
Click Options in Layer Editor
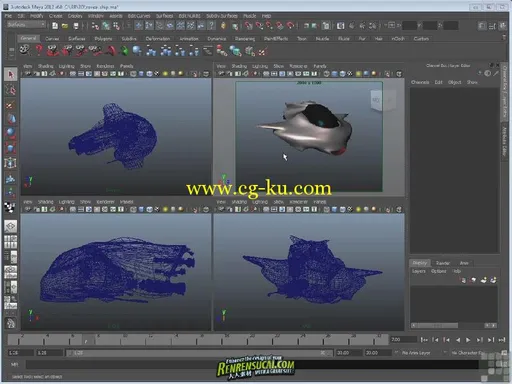[438, 271]
